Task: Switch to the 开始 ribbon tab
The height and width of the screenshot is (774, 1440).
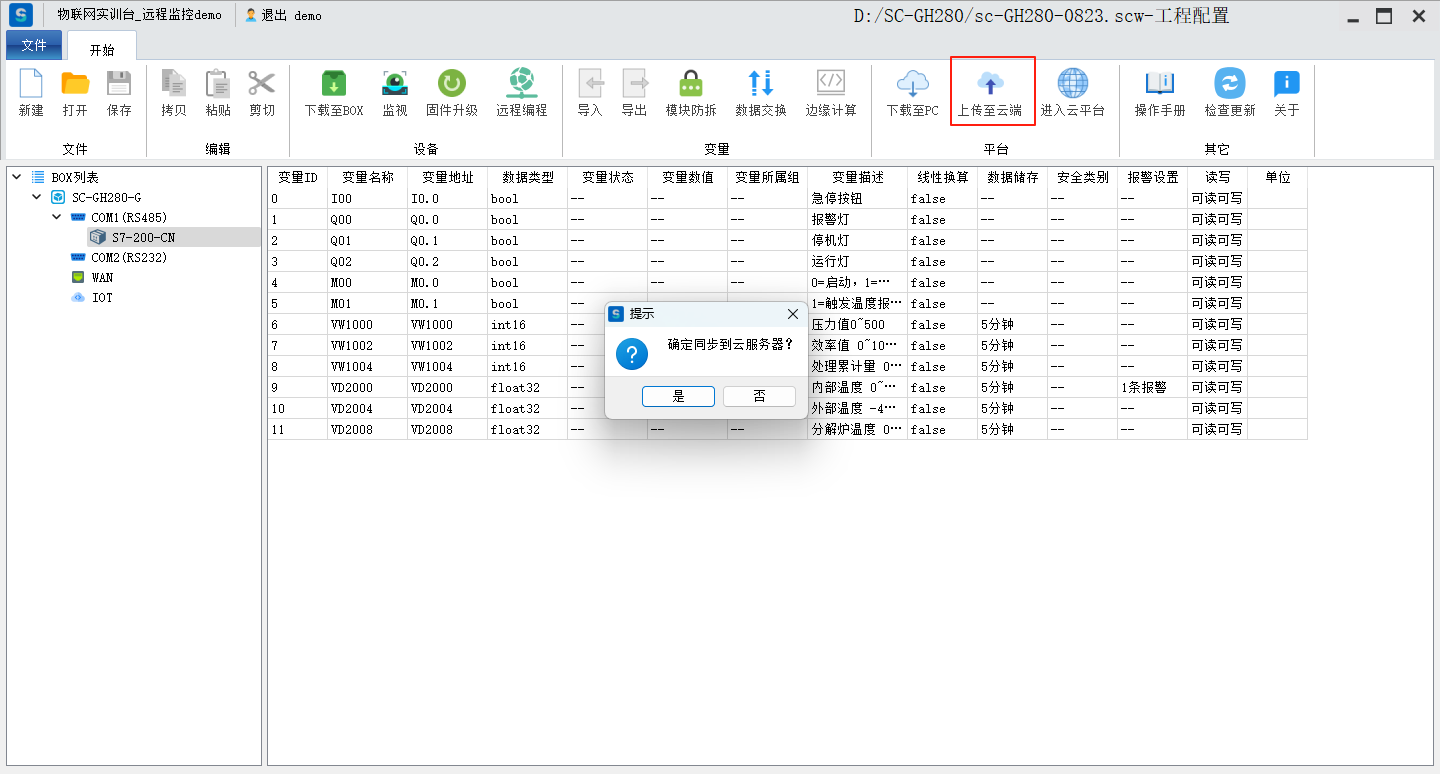Action: tap(102, 49)
